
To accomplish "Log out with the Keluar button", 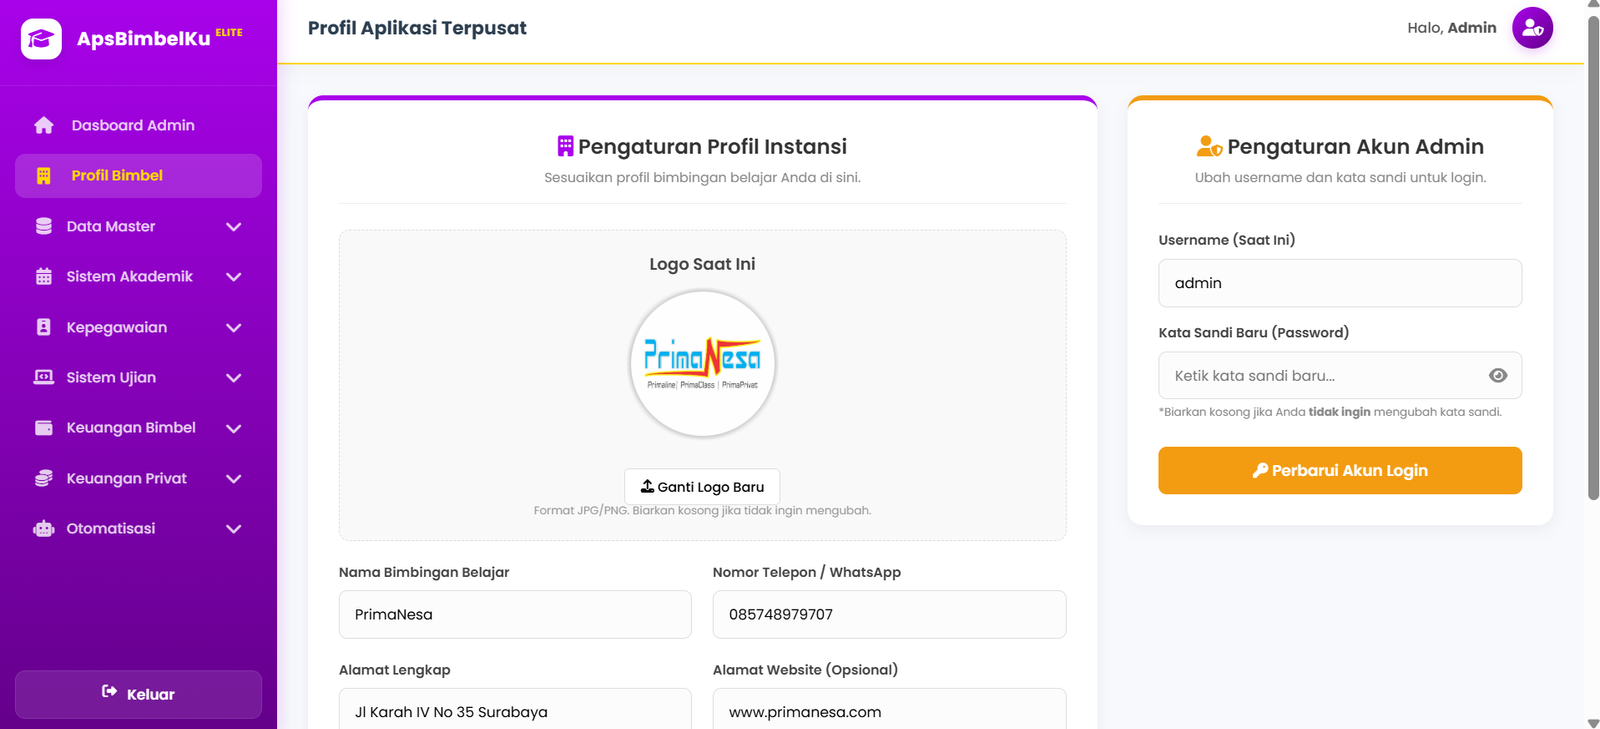I will point(138,694).
